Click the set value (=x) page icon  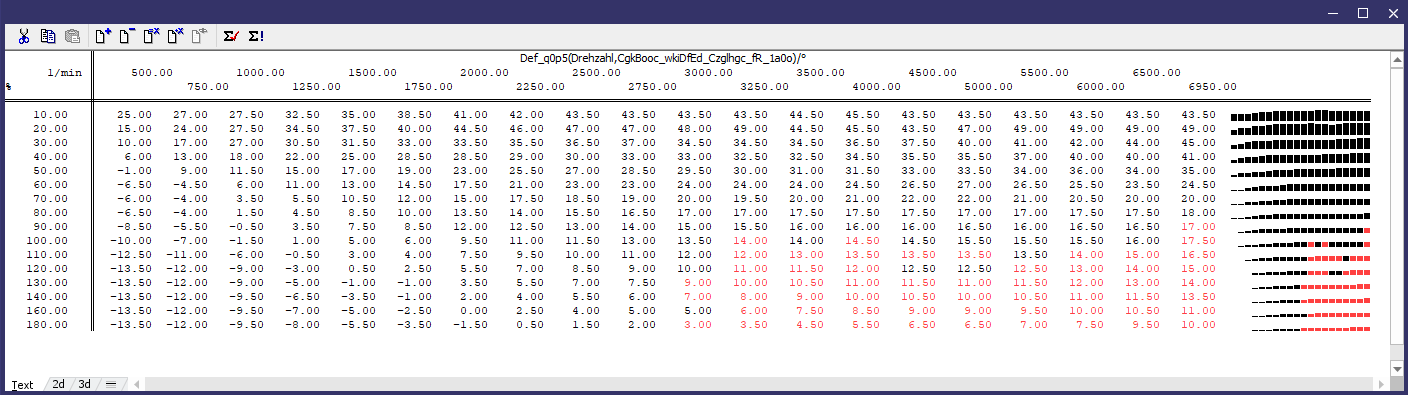click(x=152, y=36)
